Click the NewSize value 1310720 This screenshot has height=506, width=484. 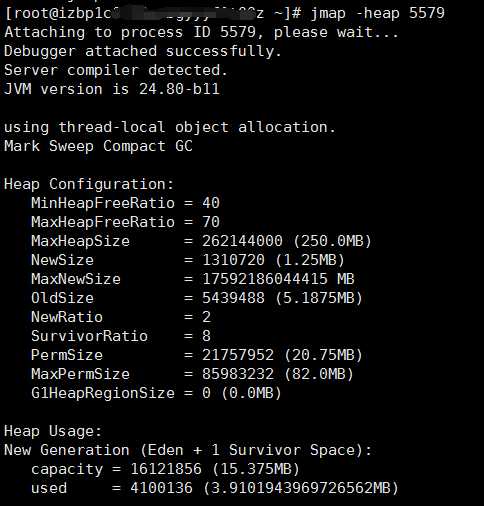pos(233,260)
